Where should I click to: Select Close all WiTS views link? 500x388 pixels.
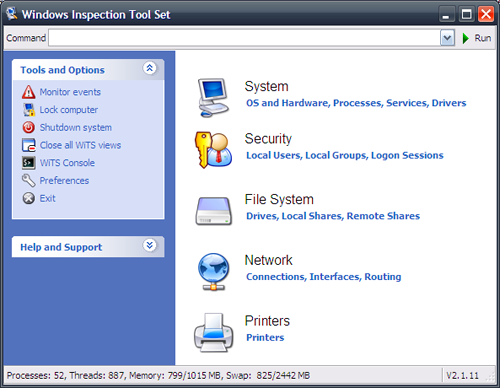click(80, 145)
